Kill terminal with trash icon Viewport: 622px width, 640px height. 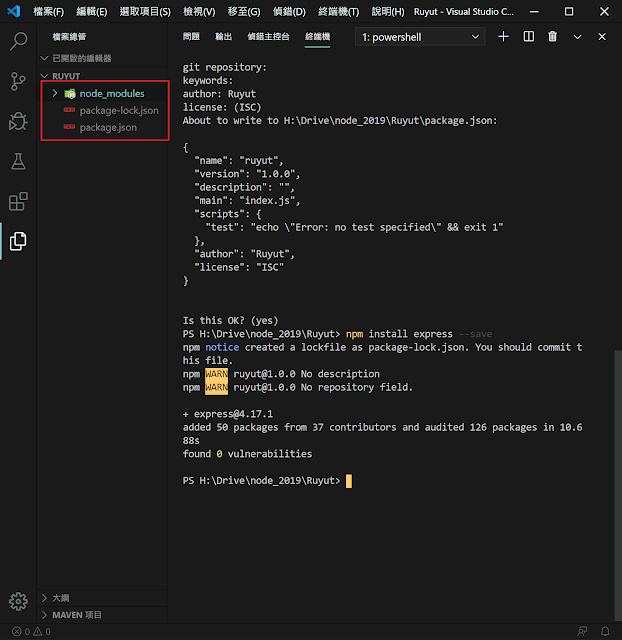click(552, 37)
